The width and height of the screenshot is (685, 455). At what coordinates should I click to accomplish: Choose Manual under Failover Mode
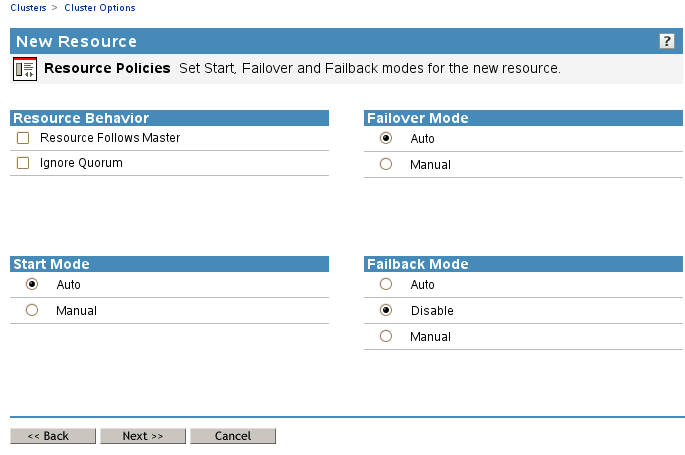[x=386, y=165]
